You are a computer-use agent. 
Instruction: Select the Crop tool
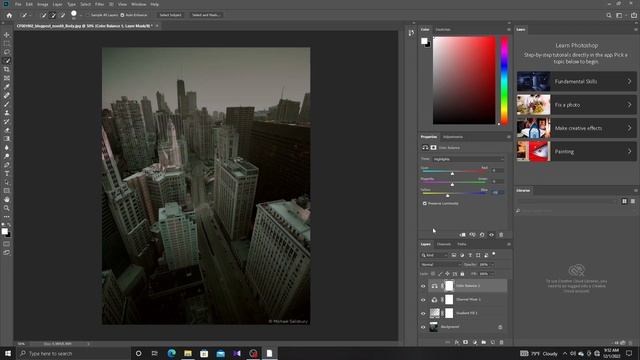(x=7, y=69)
